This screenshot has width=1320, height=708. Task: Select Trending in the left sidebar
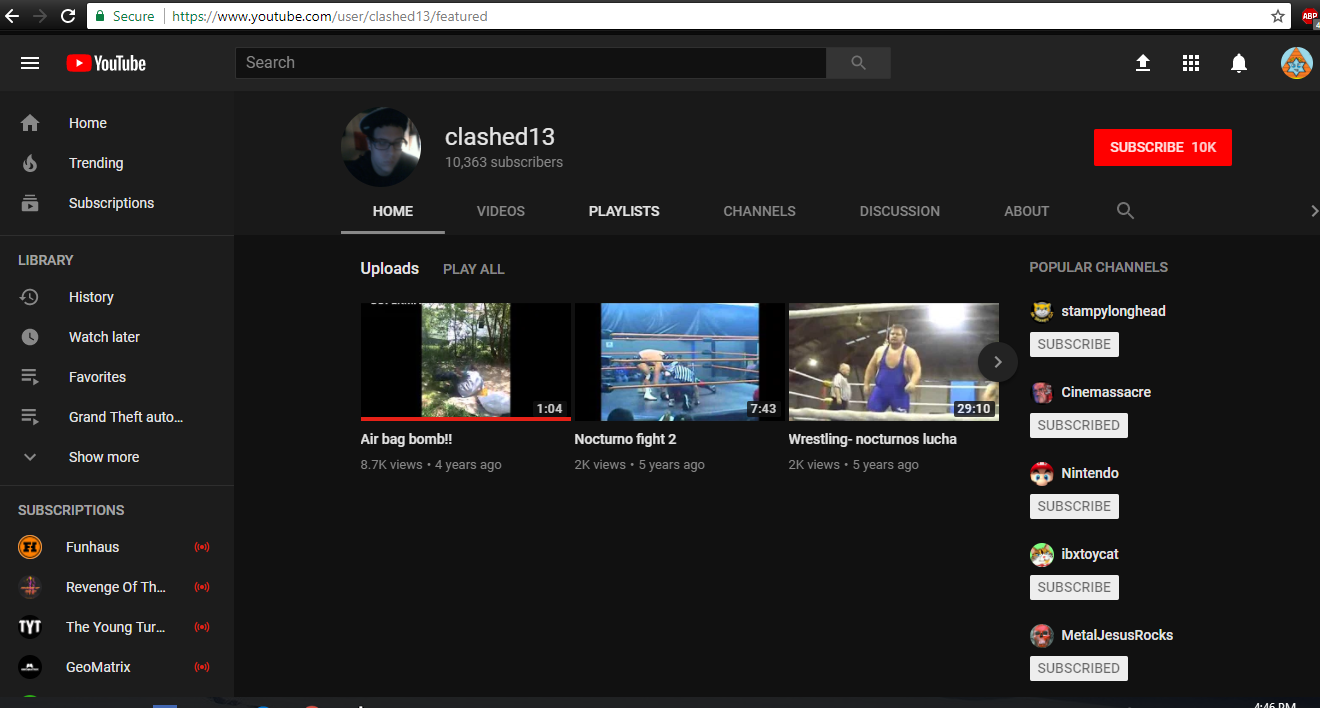point(95,163)
